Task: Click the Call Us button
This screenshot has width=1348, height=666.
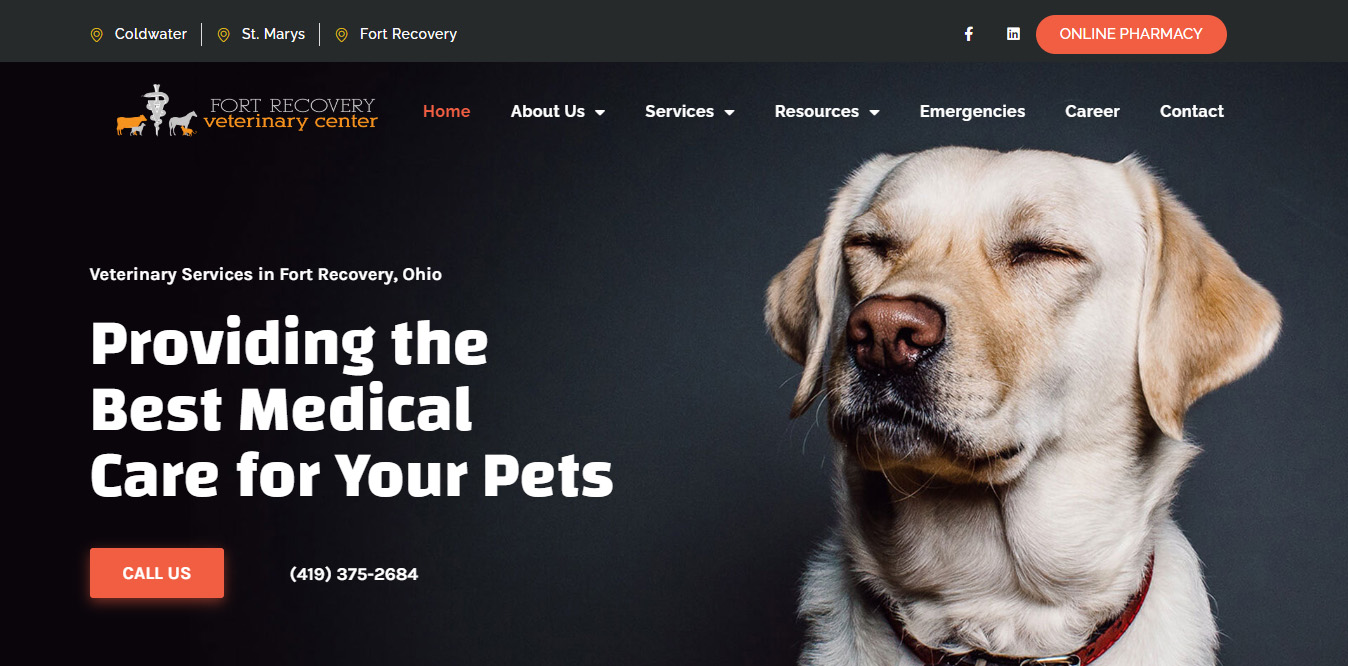Action: pyautogui.click(x=157, y=573)
